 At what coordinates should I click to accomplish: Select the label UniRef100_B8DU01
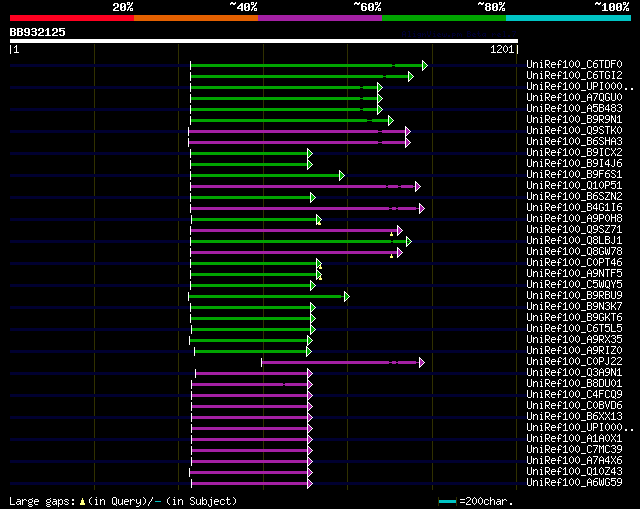(574, 384)
